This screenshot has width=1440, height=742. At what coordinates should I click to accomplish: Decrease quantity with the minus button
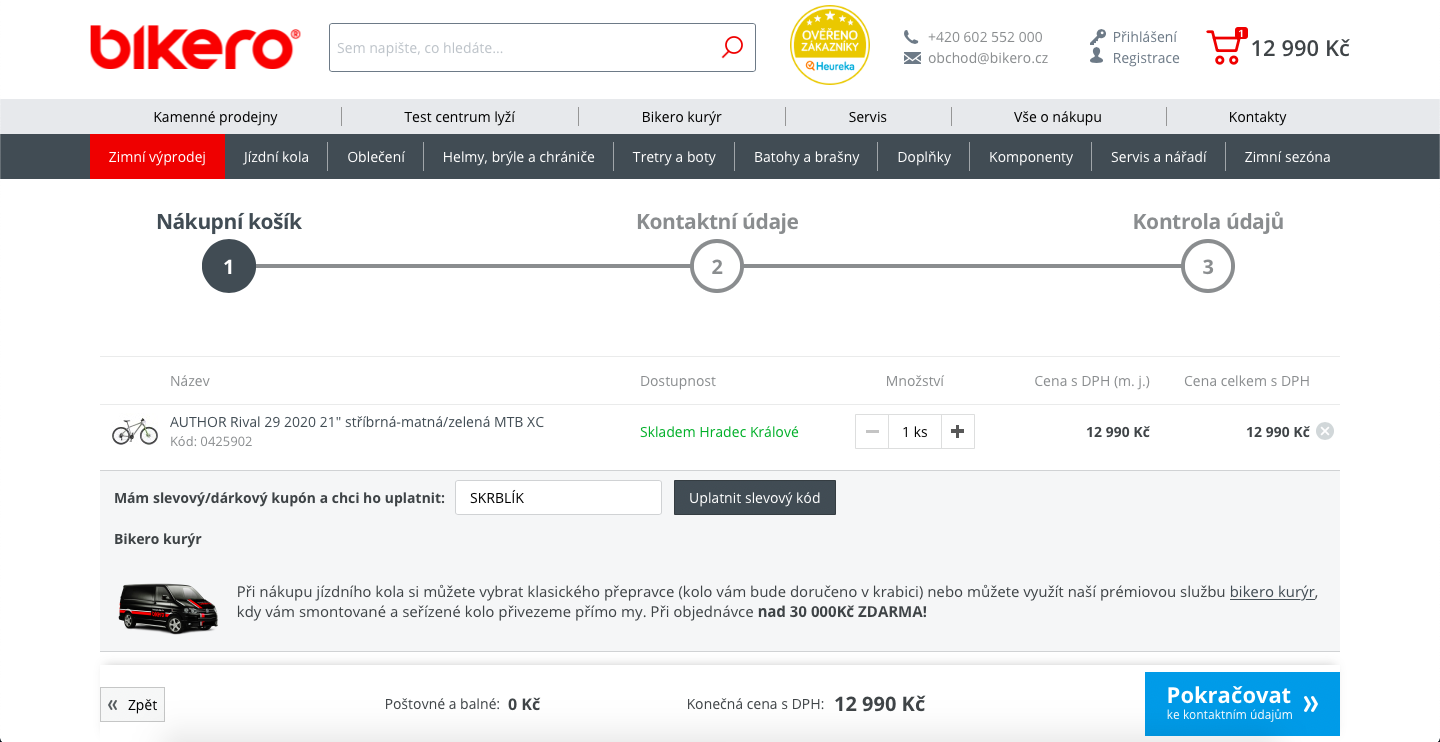[872, 432]
